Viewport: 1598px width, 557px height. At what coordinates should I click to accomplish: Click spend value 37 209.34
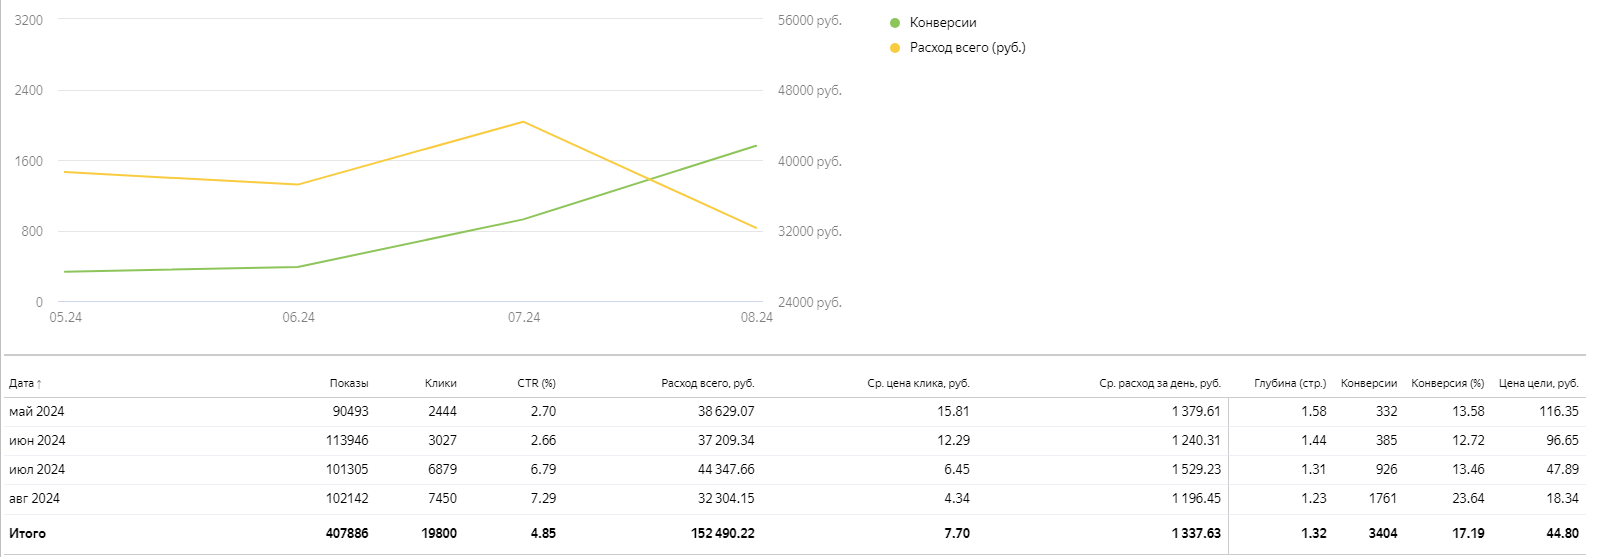[726, 440]
